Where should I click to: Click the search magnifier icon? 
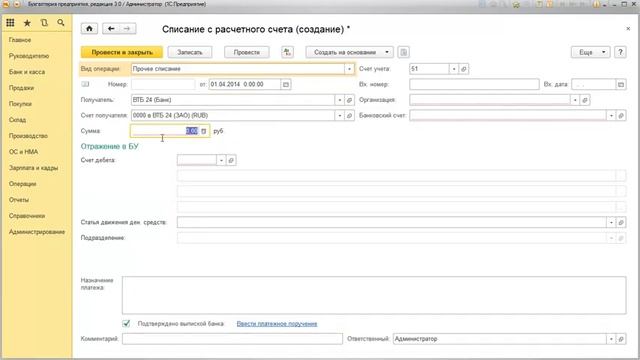click(x=61, y=23)
